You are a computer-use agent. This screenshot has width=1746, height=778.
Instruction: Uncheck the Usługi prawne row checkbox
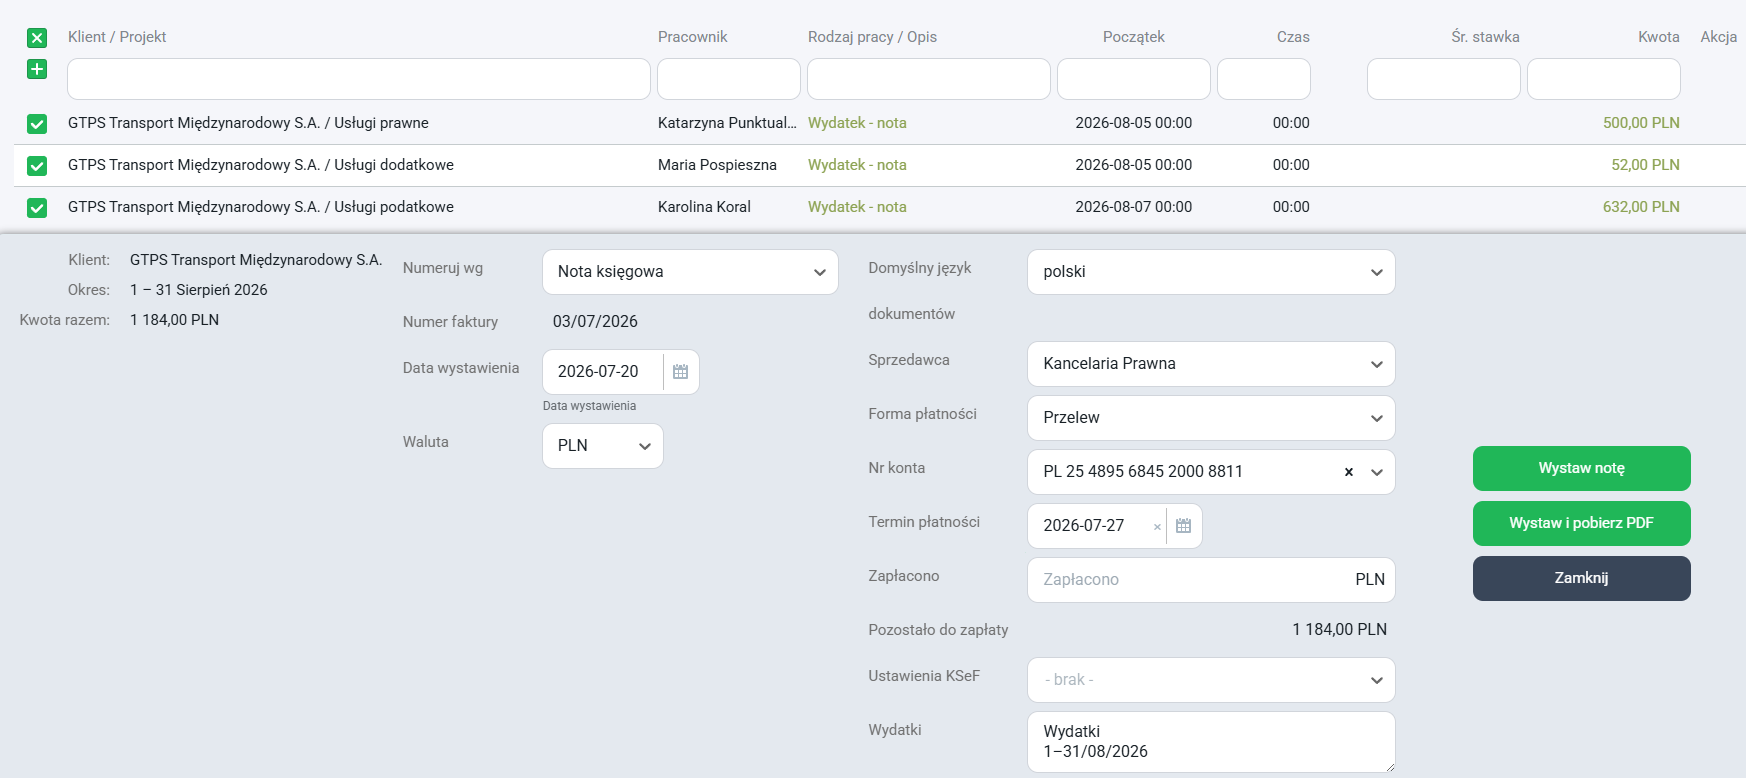(x=37, y=124)
